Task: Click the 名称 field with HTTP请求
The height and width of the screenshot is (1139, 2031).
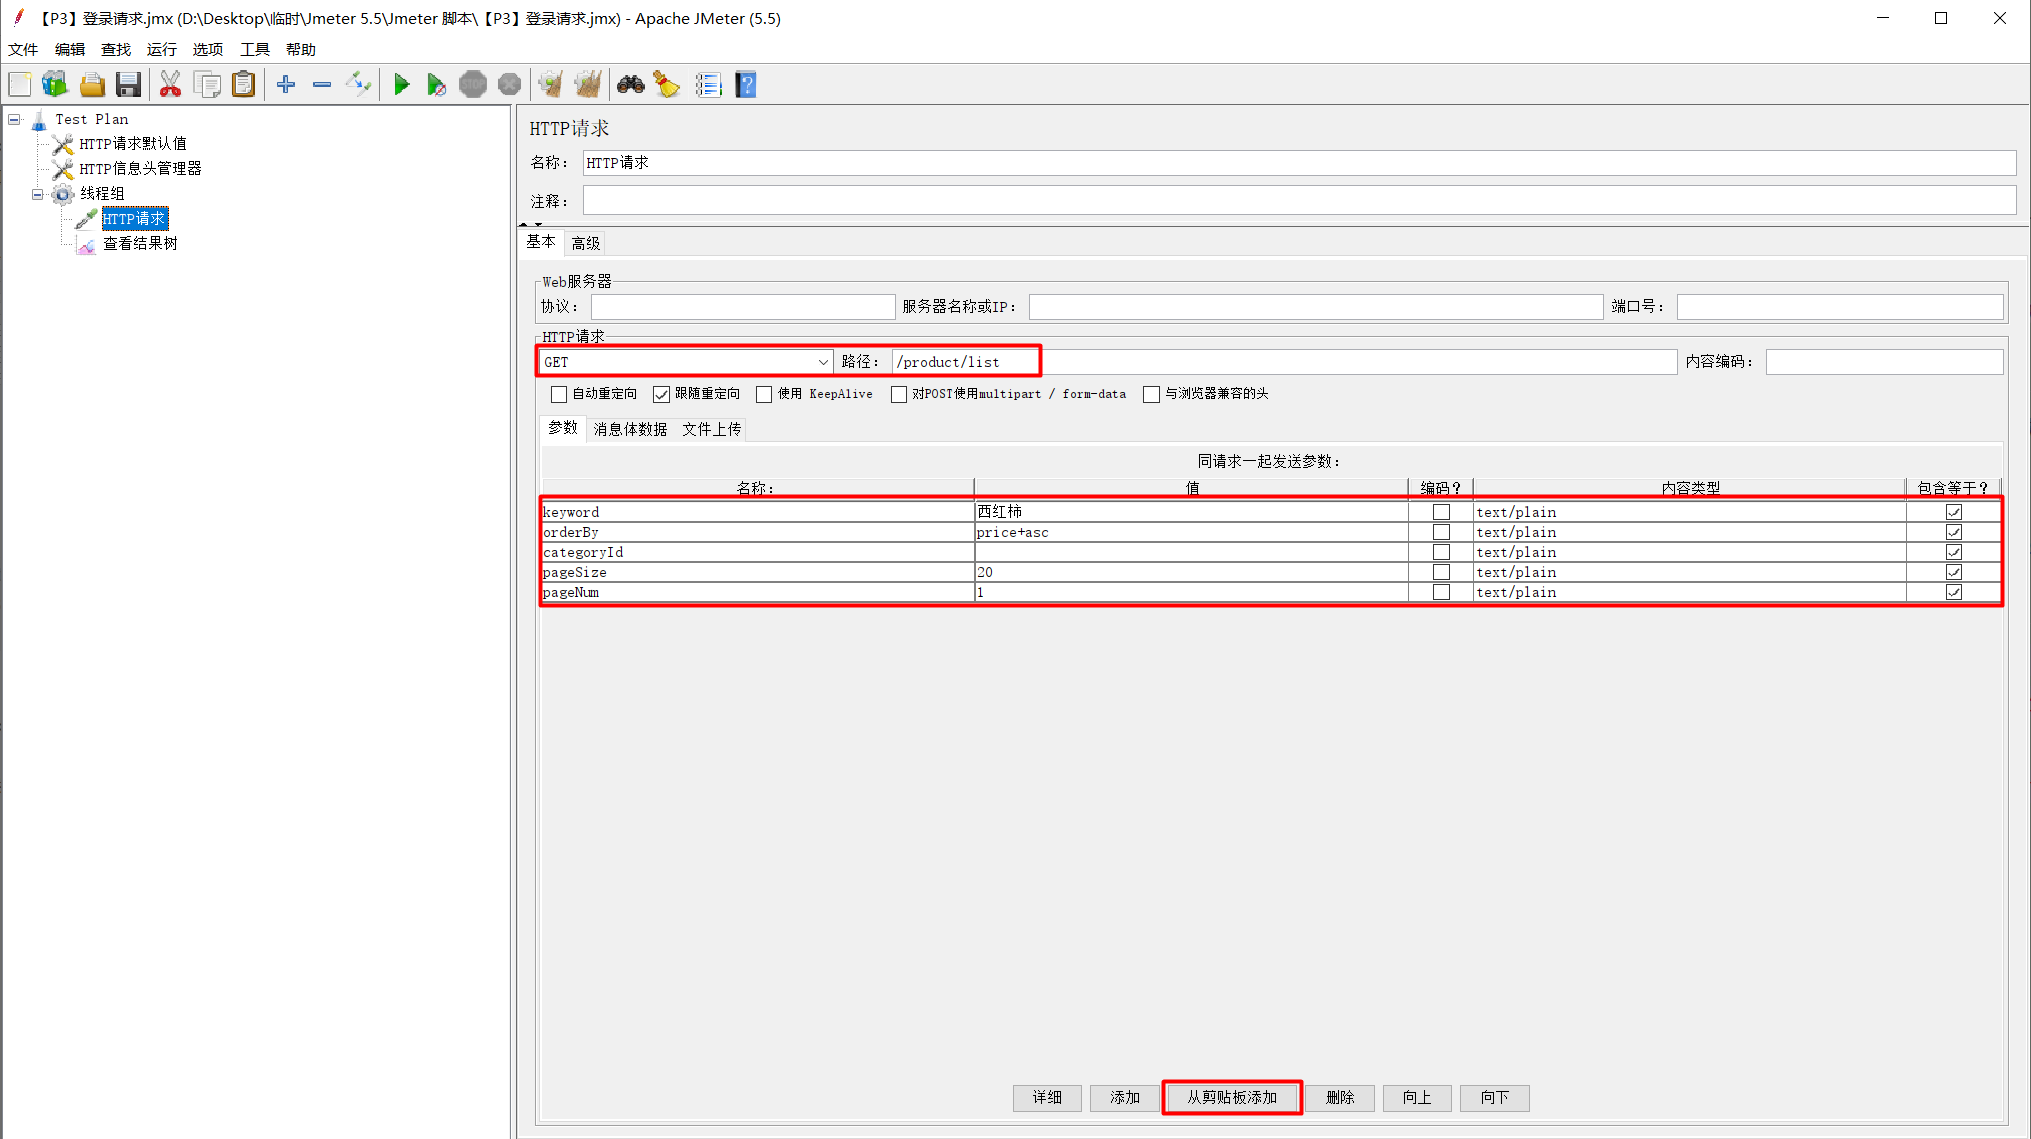Action: pos(1299,163)
